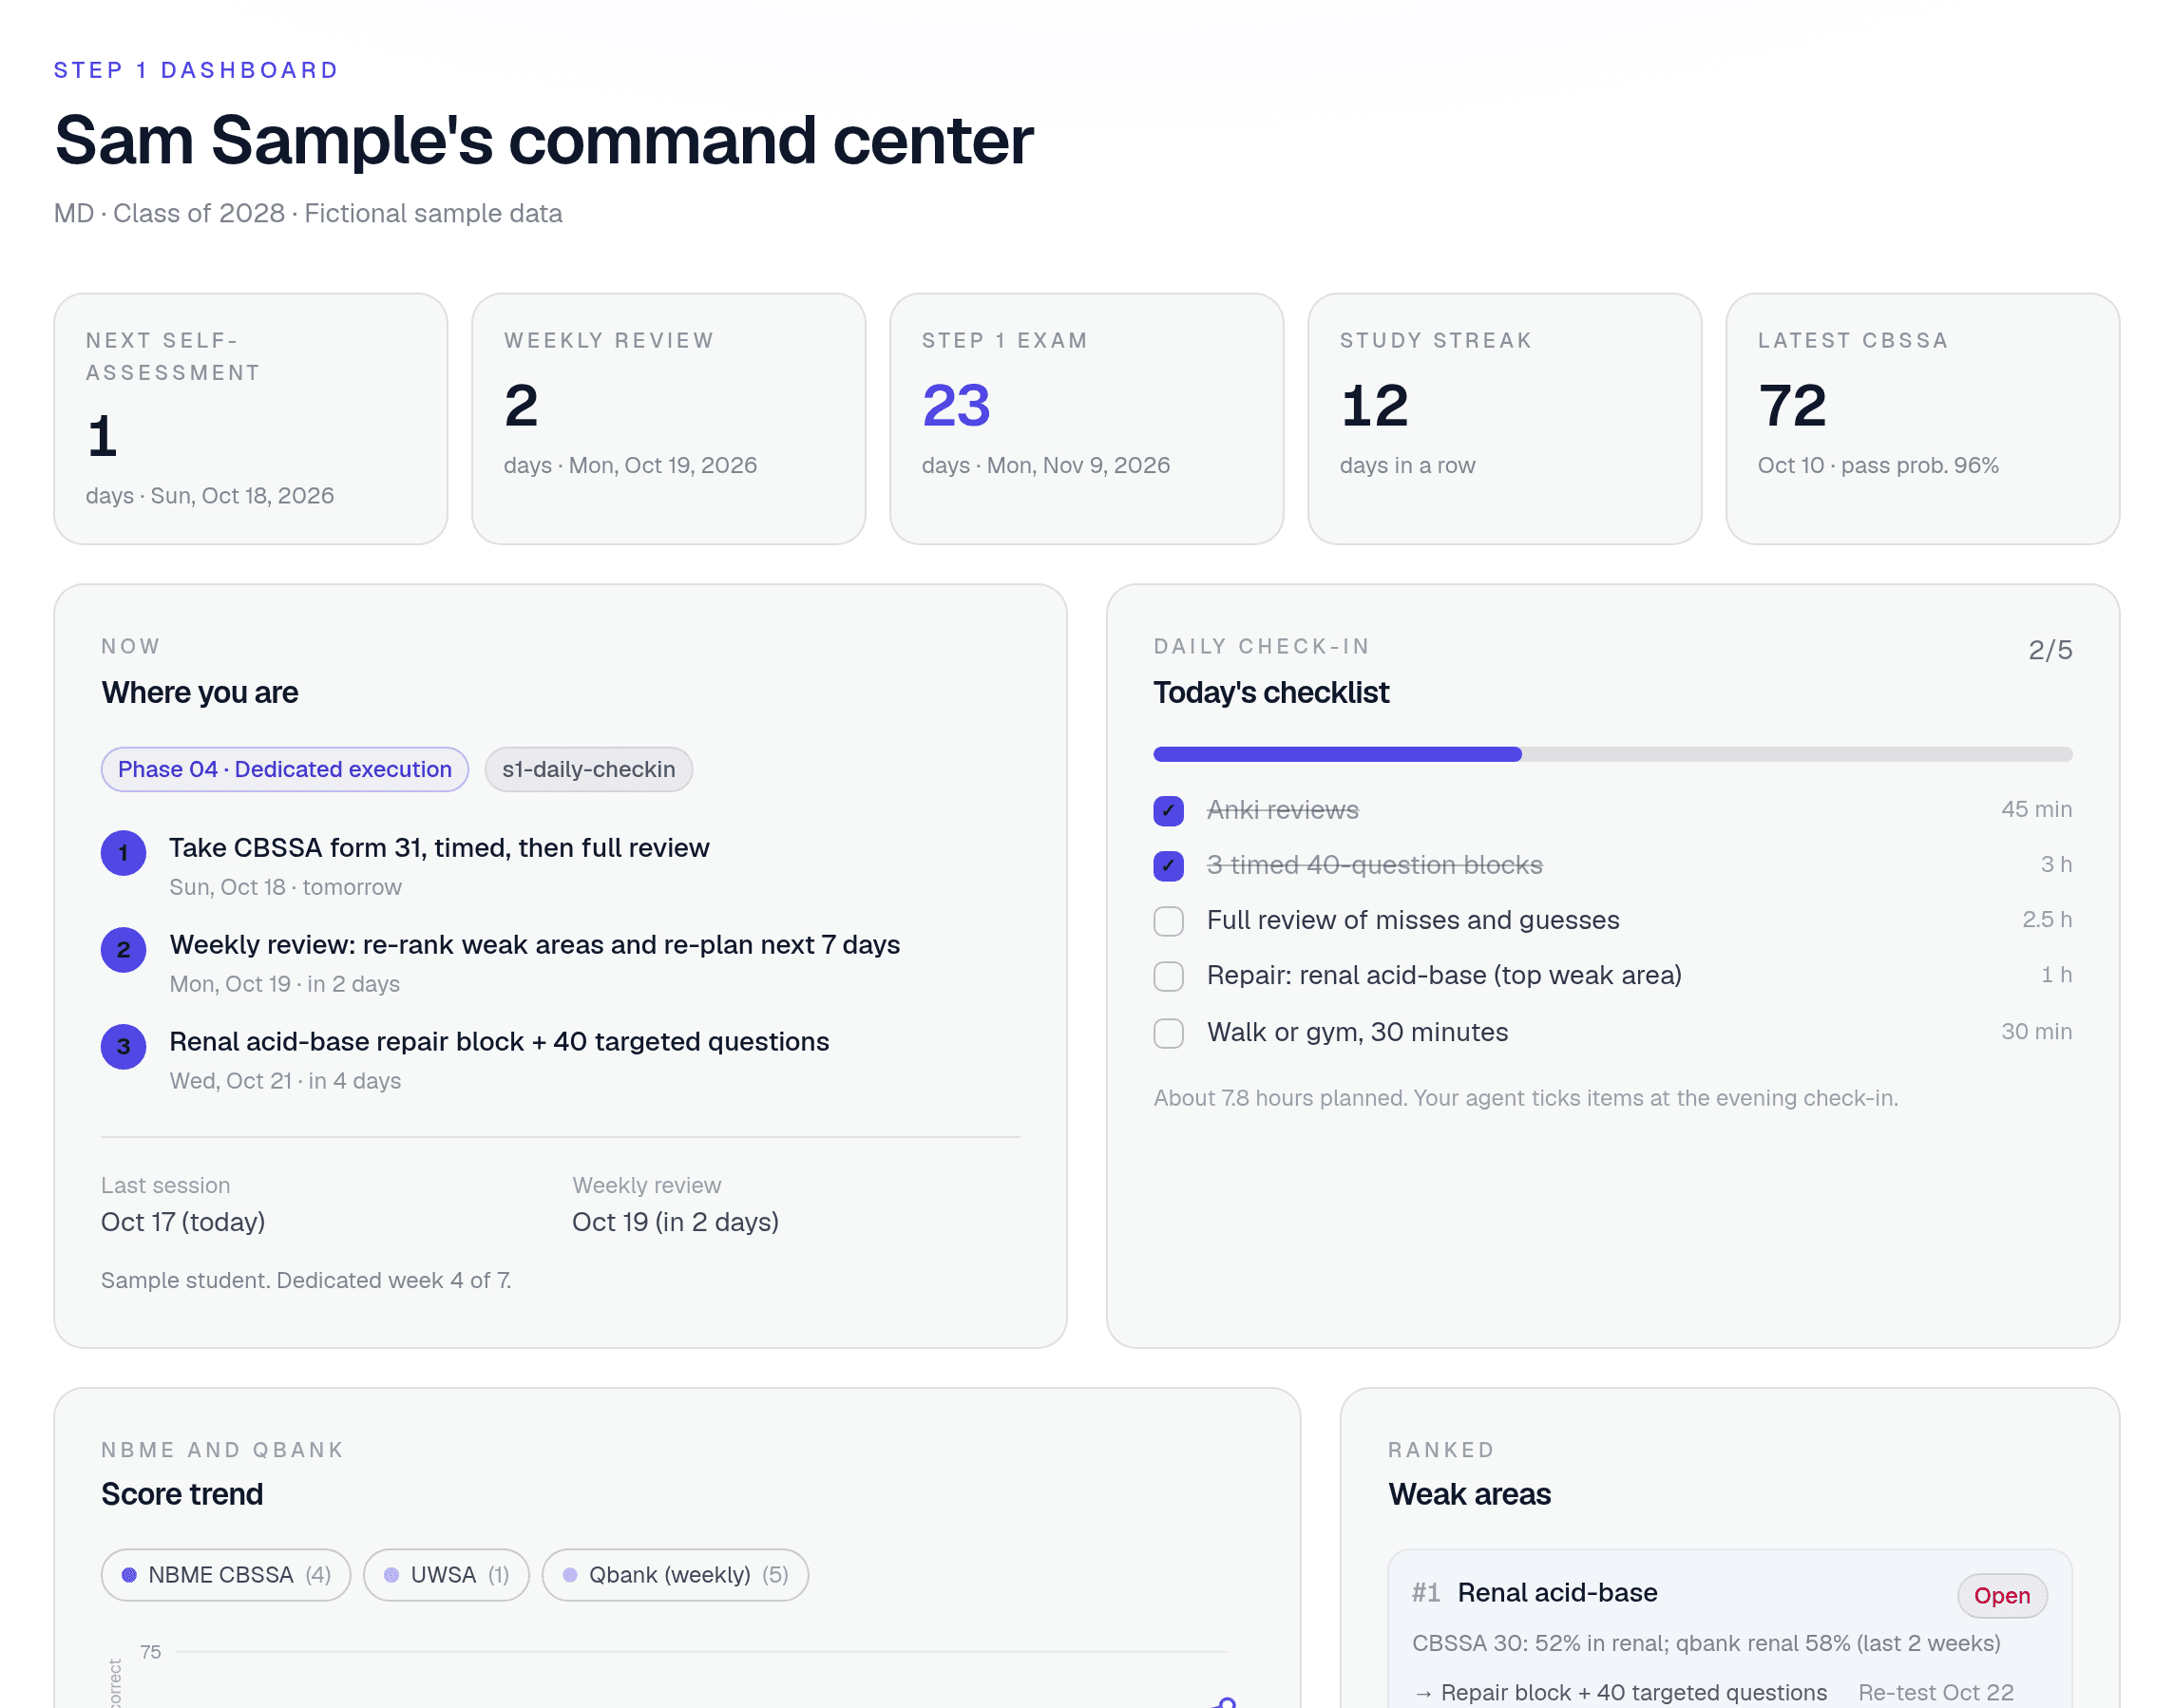Click the 45 min duration for Anki reviews

point(2036,809)
